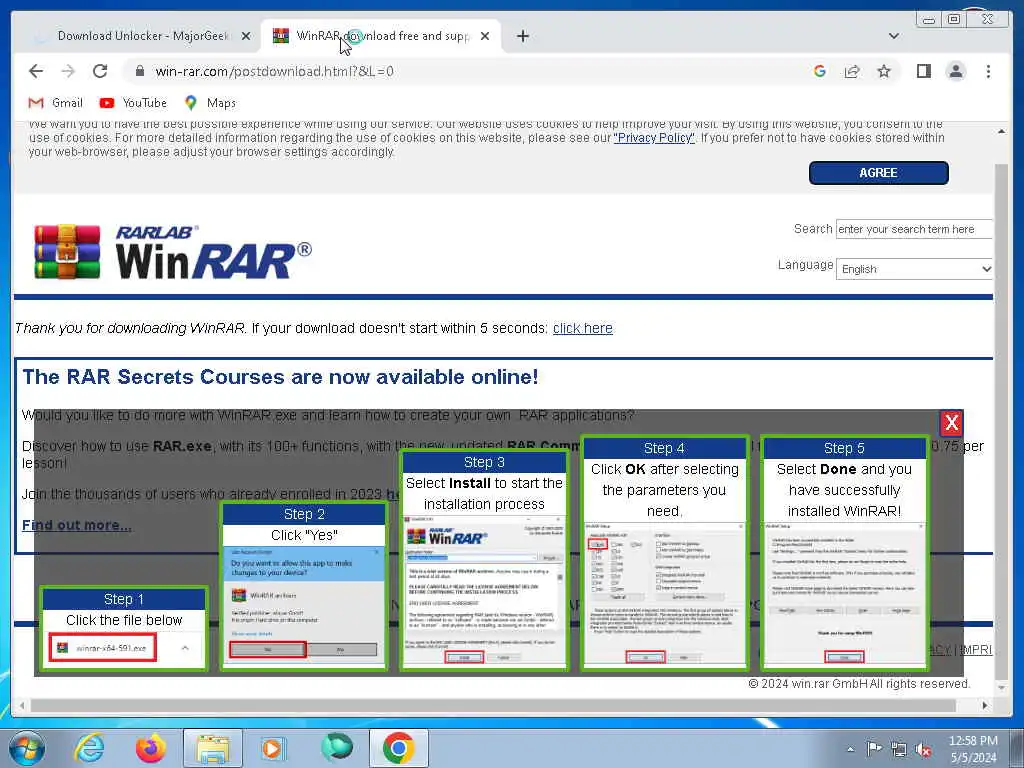The height and width of the screenshot is (768, 1024).
Task: Click the page scroll-up arrow
Action: coord(1001,132)
